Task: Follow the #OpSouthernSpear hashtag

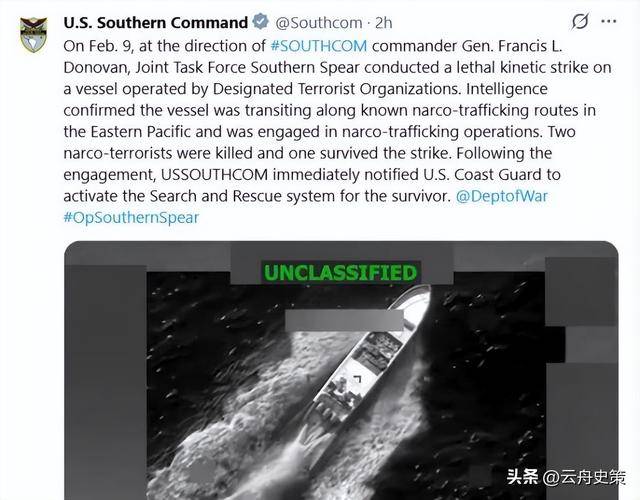Action: point(131,218)
